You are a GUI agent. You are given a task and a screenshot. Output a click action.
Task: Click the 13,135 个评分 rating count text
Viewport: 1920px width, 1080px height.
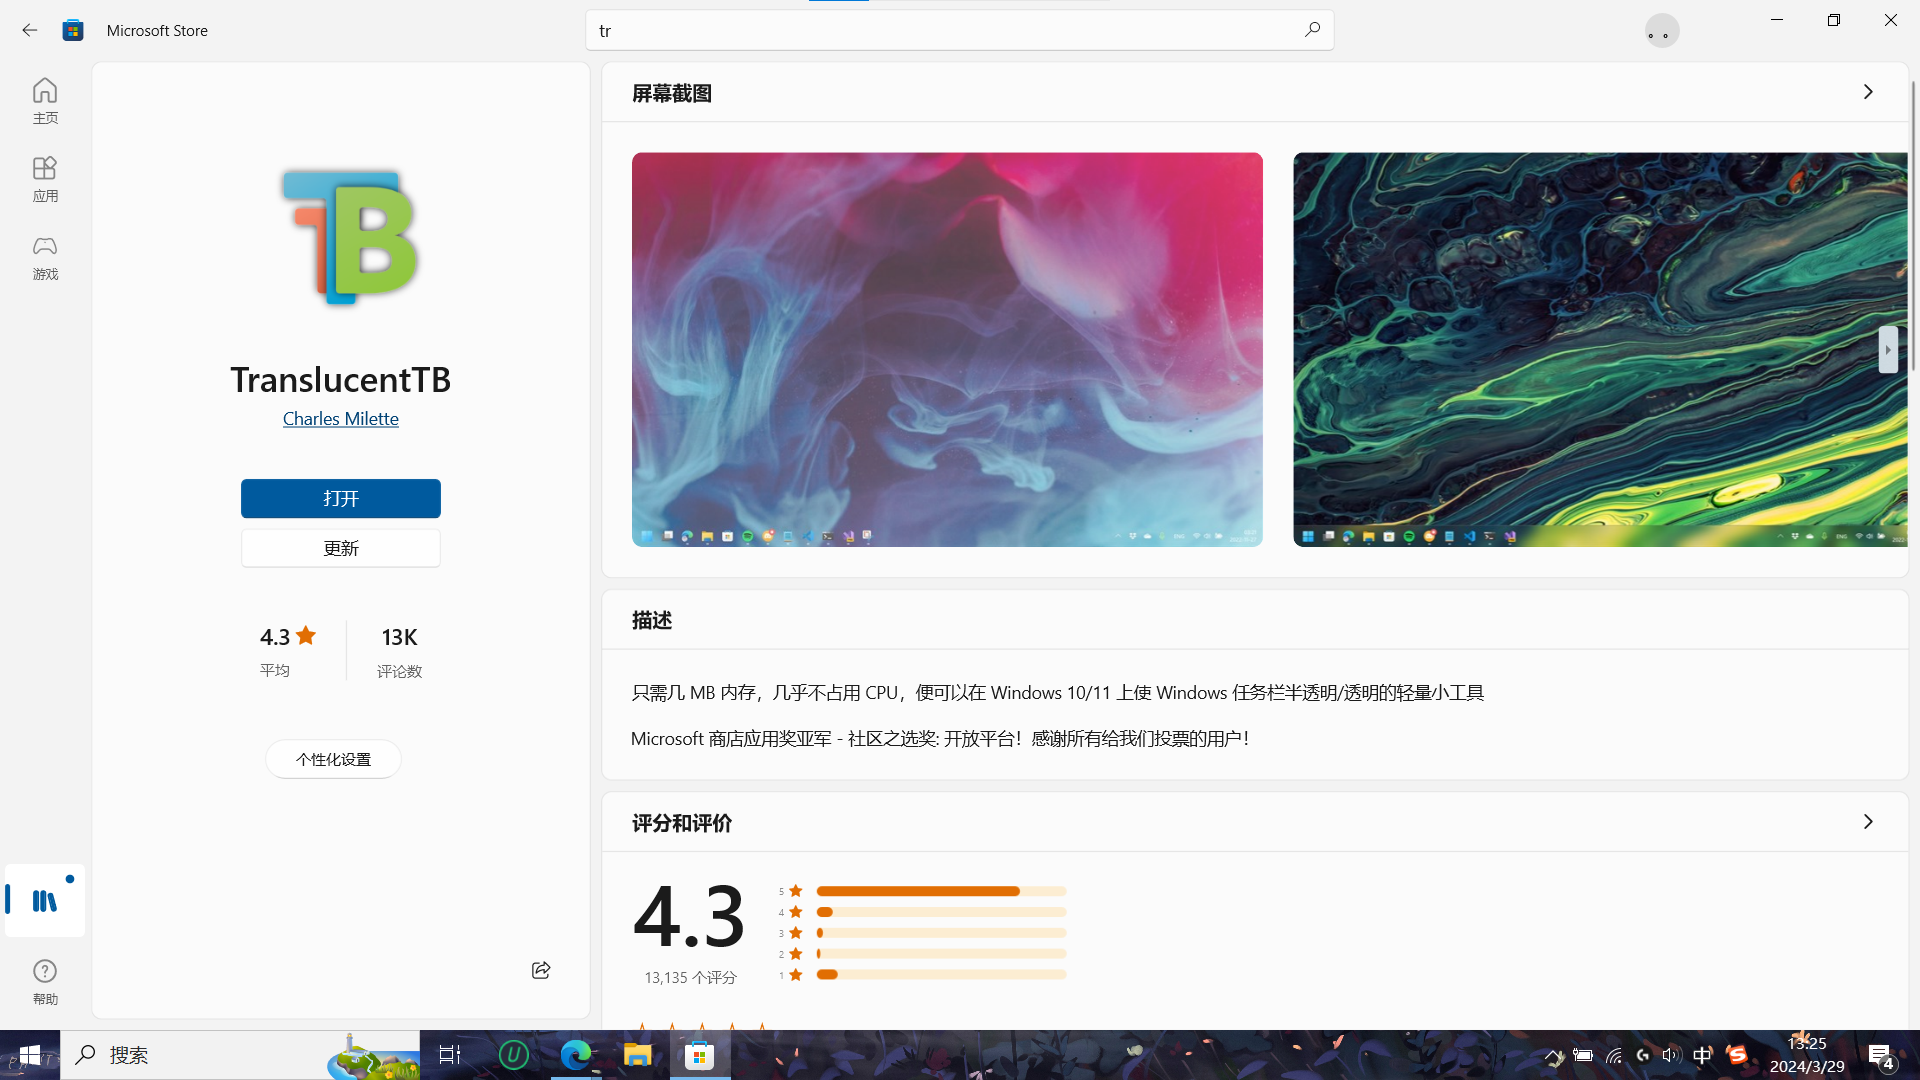[x=690, y=977]
